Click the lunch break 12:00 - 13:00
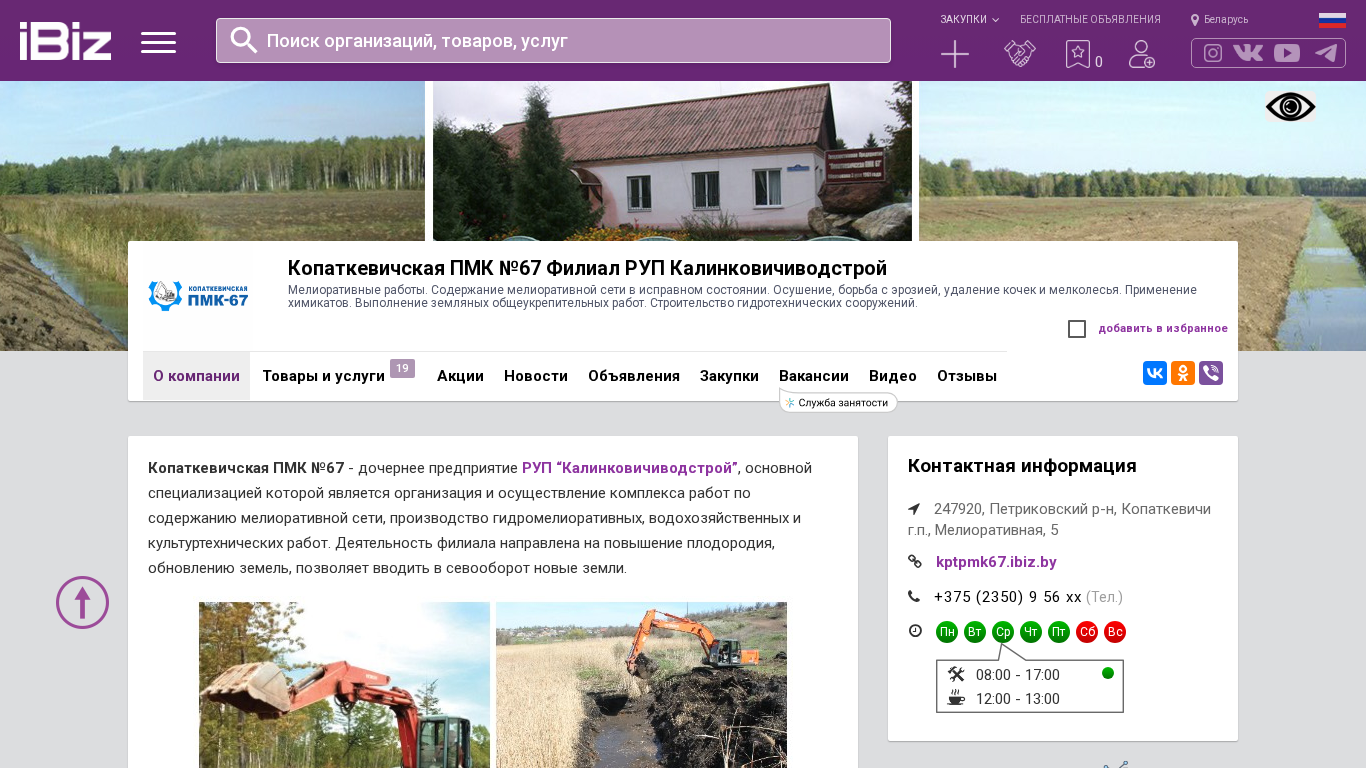The image size is (1366, 768). [1018, 699]
